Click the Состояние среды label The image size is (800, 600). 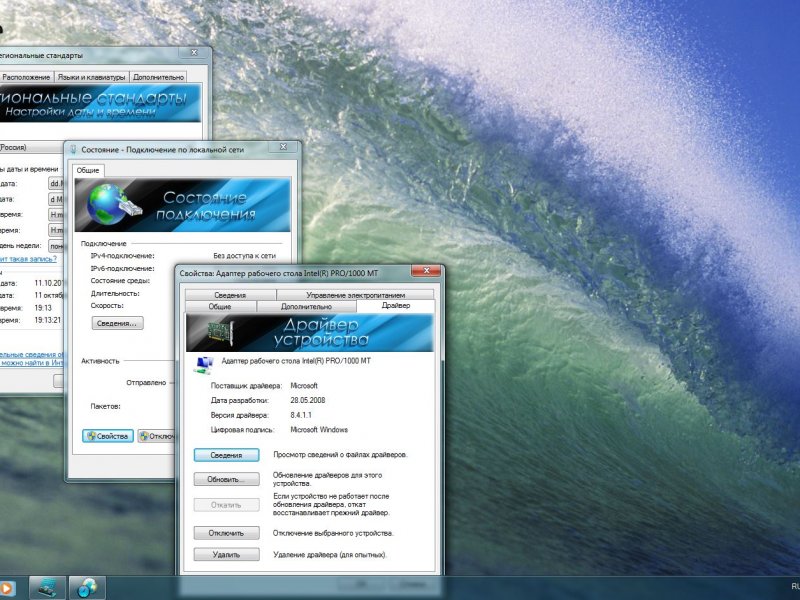(x=120, y=281)
